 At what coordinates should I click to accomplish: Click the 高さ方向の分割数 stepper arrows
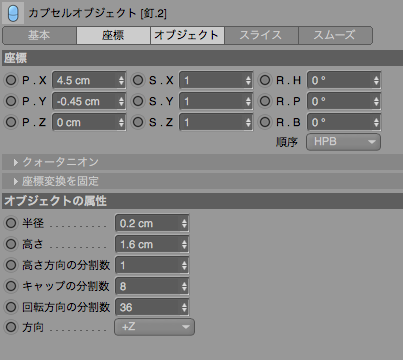[x=184, y=265]
